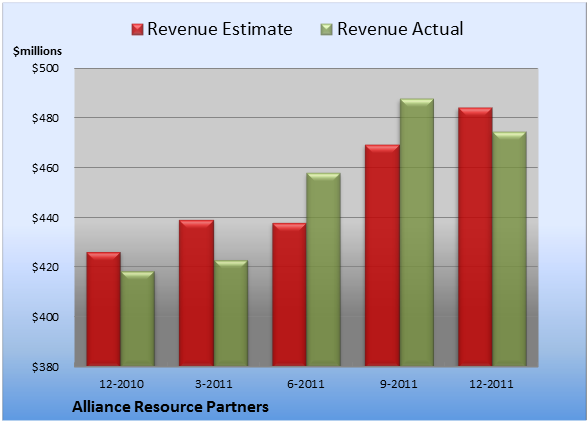
Task: Select the red estimate bar for 6-2011
Action: [289, 294]
